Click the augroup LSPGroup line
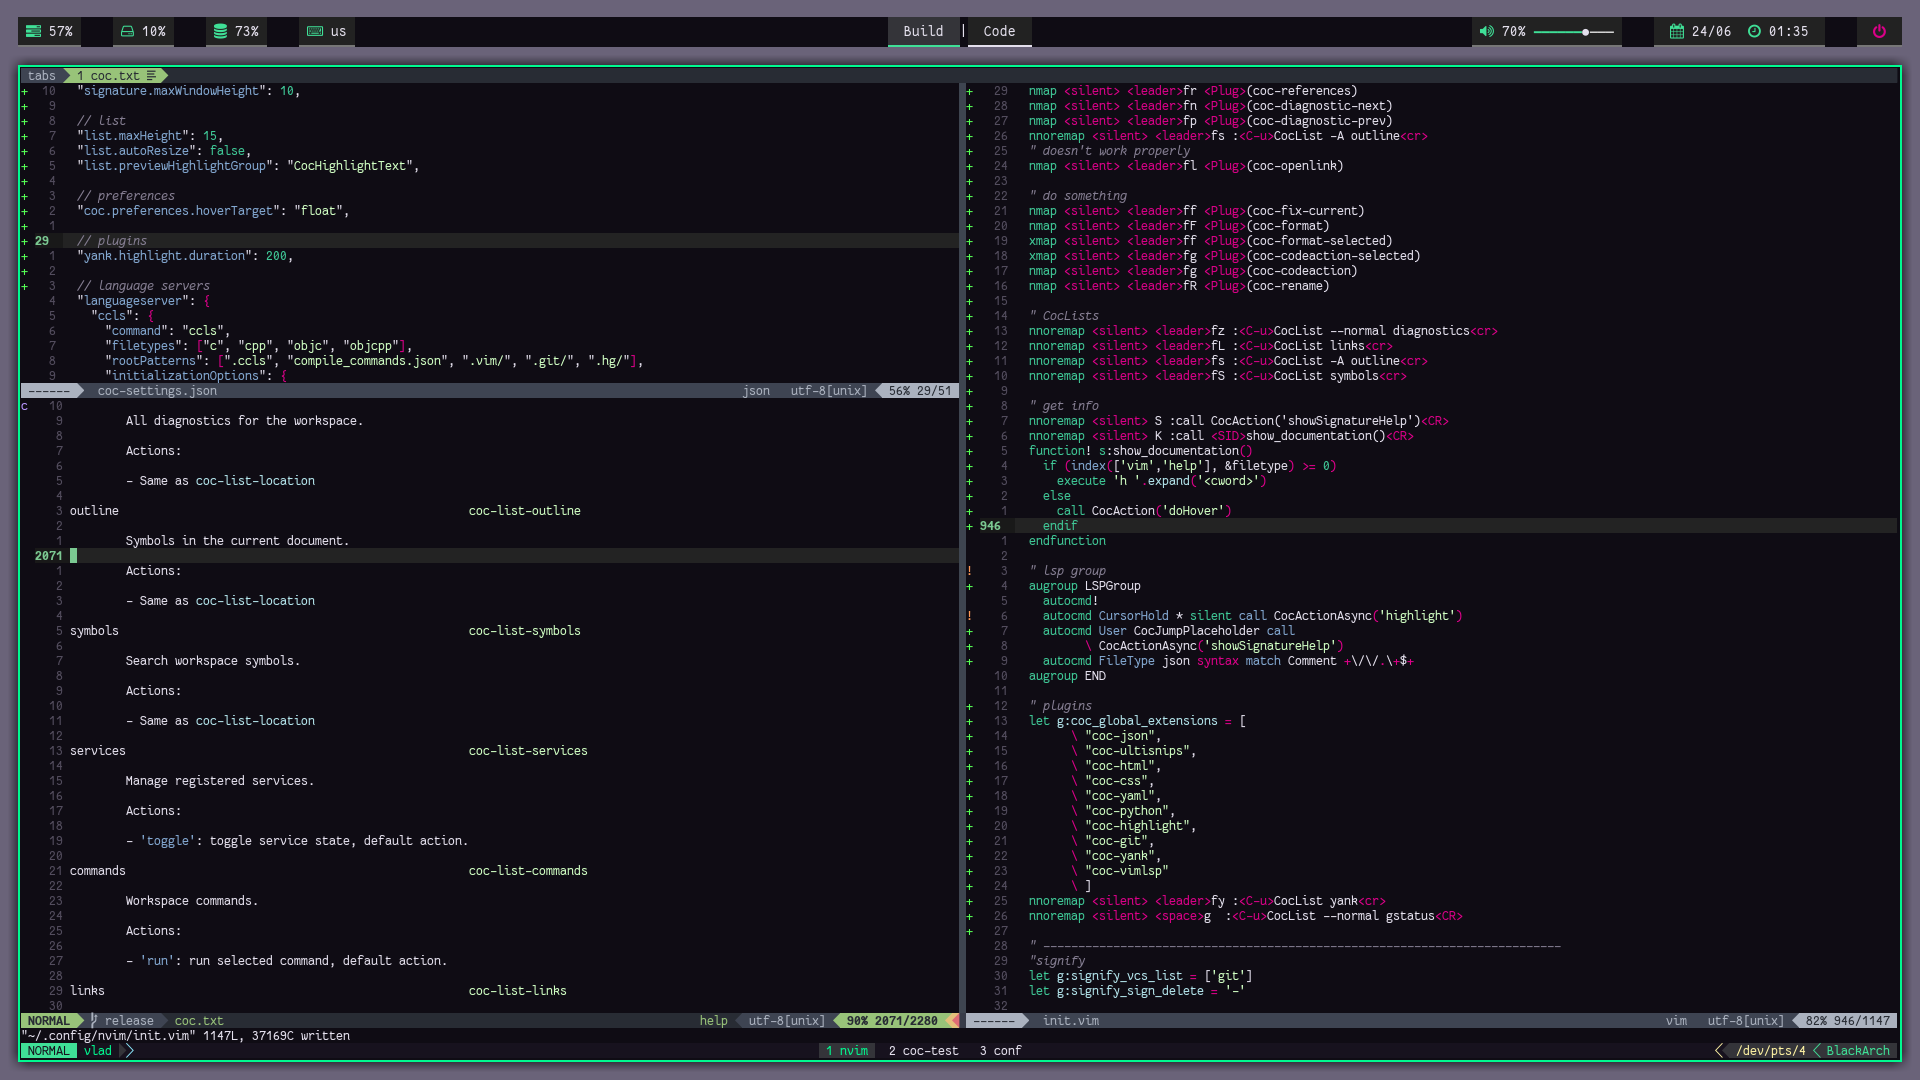Image resolution: width=1920 pixels, height=1080 pixels. (1084, 586)
